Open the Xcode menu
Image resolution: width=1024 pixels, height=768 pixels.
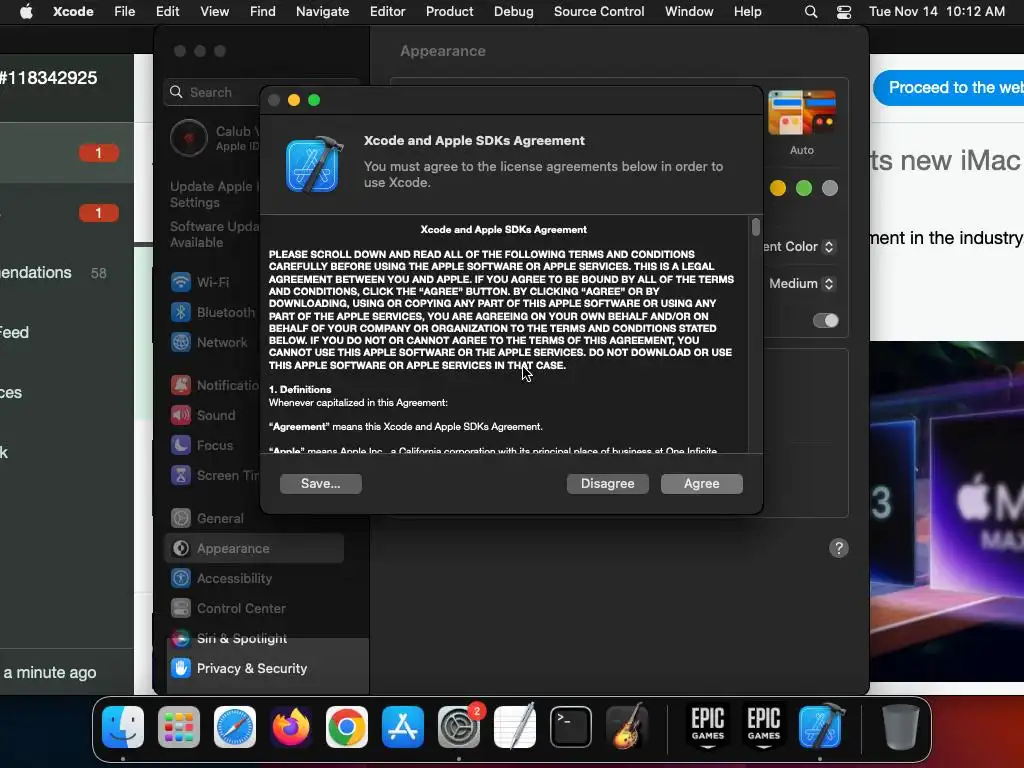(73, 11)
